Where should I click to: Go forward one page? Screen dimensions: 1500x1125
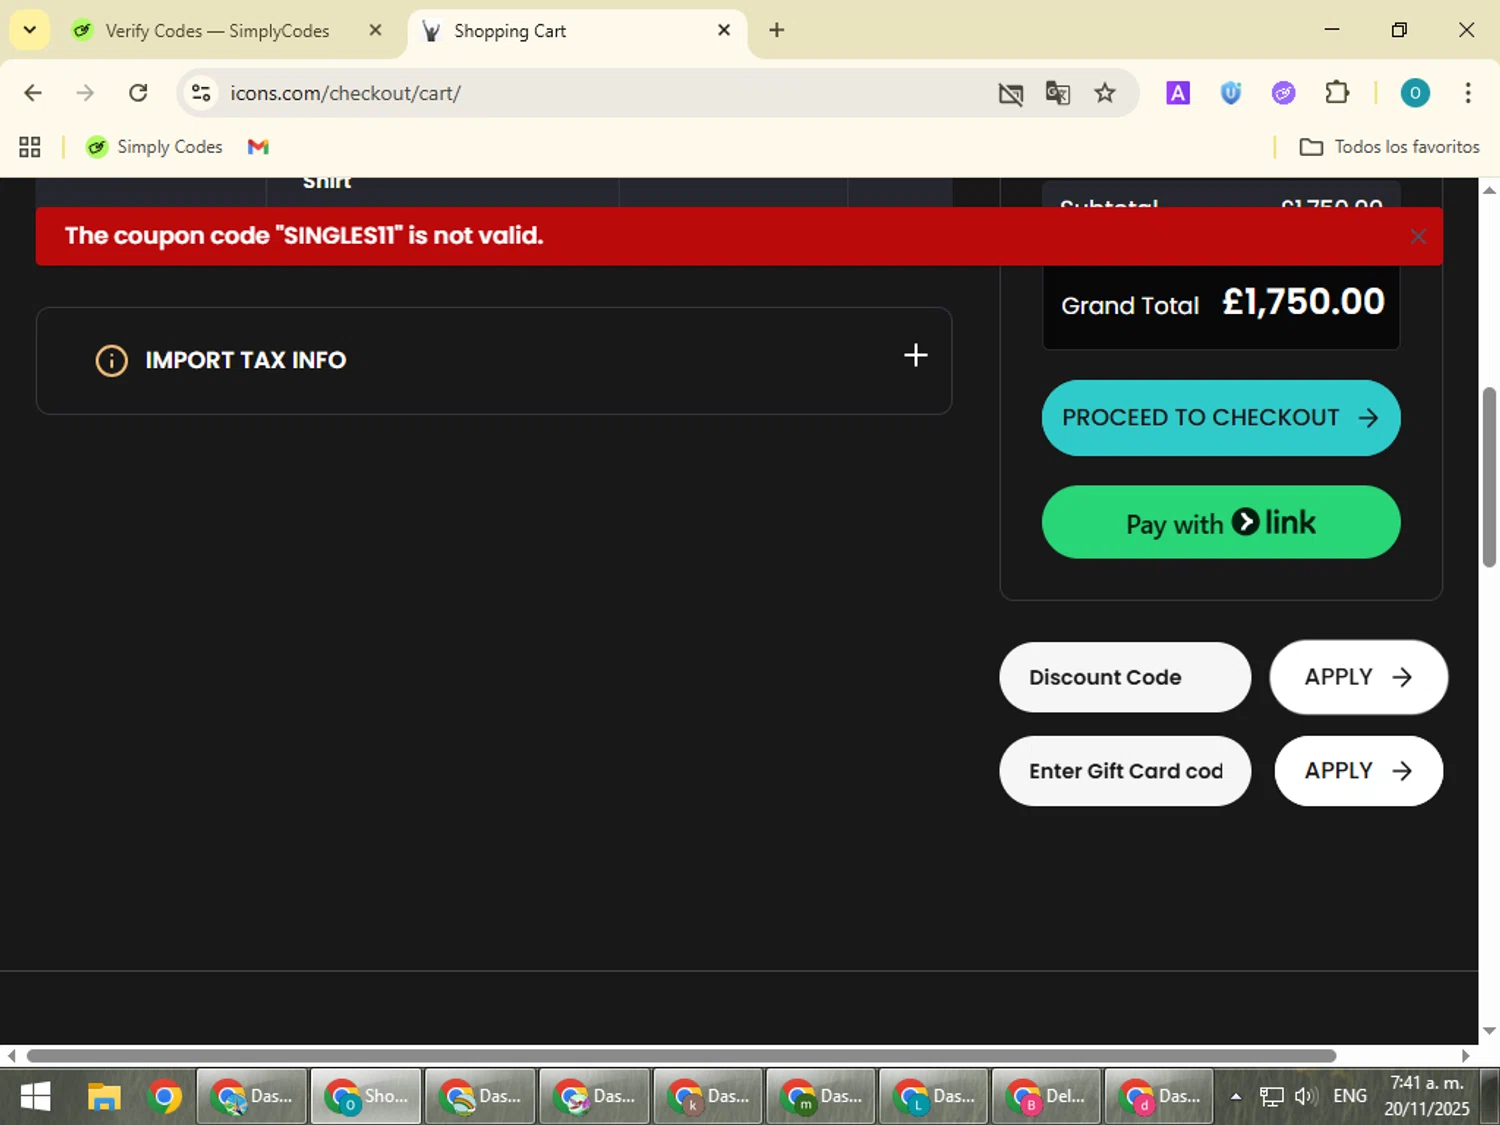(x=85, y=93)
